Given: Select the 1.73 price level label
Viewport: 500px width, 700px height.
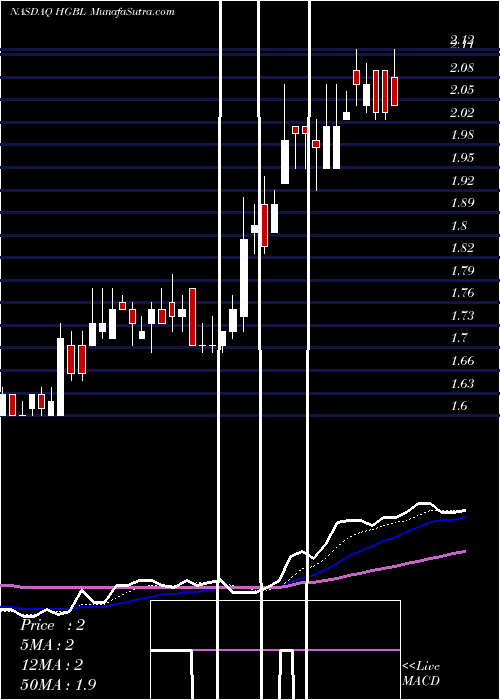Looking at the screenshot, I should coord(462,316).
